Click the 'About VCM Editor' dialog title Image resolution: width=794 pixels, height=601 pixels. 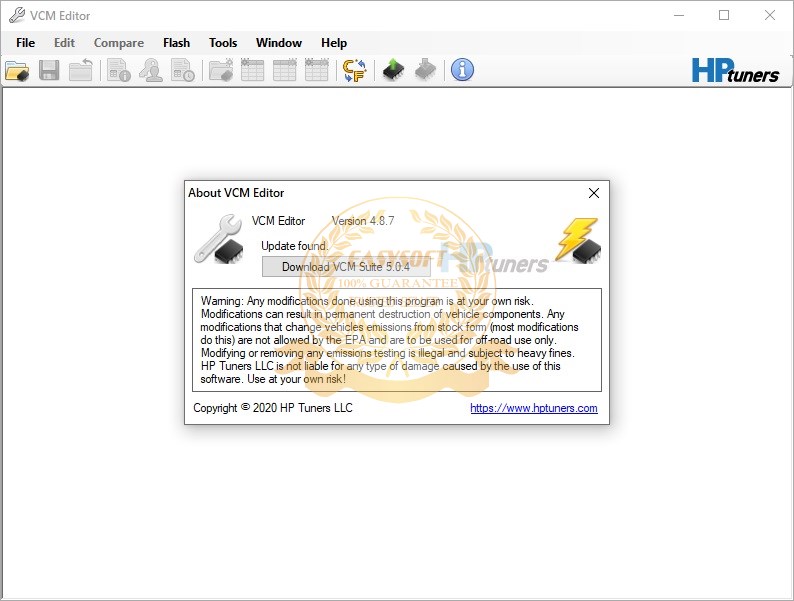pyautogui.click(x=236, y=193)
